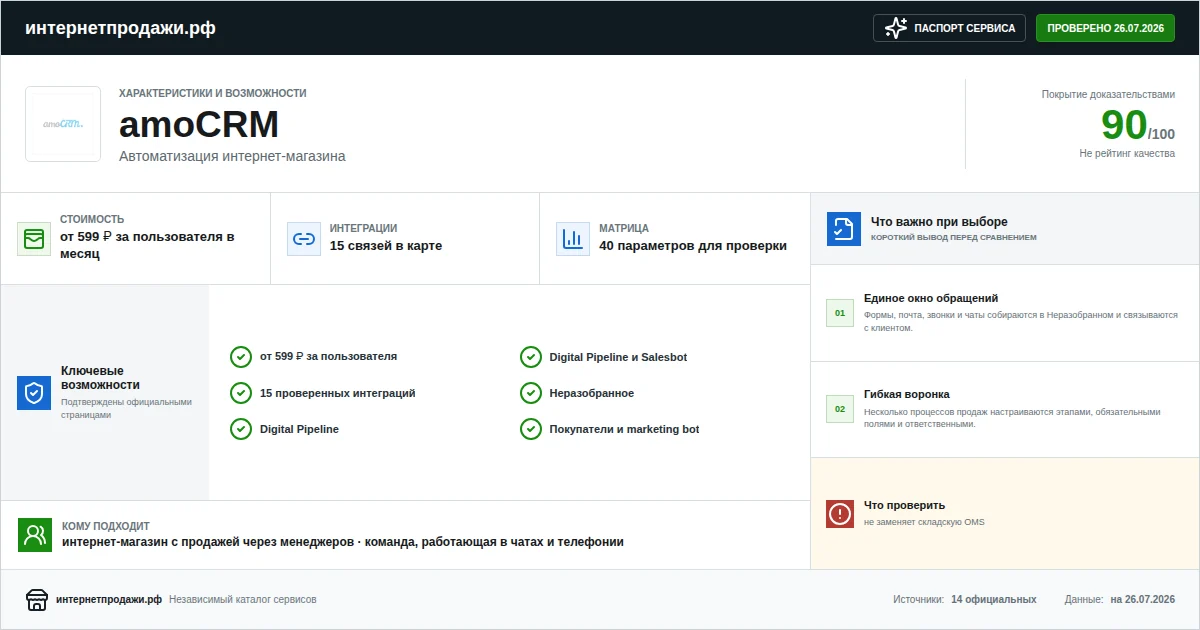Image resolution: width=1200 pixels, height=630 pixels.
Task: Click the users icon beside Кому подходит
Action: point(35,535)
